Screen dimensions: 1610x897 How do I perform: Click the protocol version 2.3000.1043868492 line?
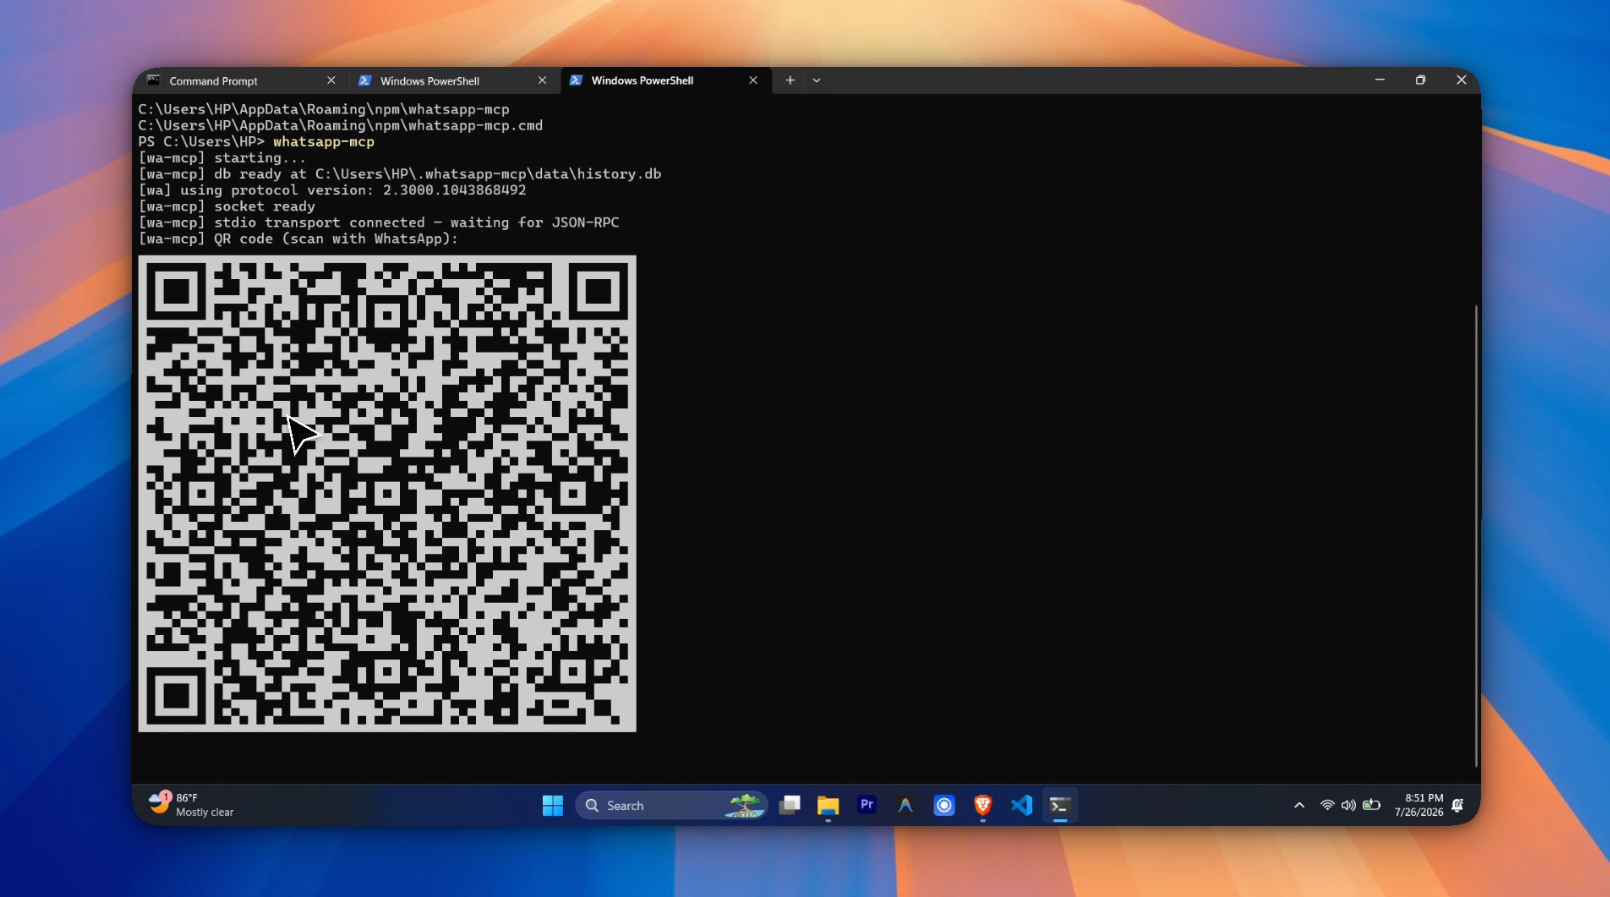(x=332, y=190)
